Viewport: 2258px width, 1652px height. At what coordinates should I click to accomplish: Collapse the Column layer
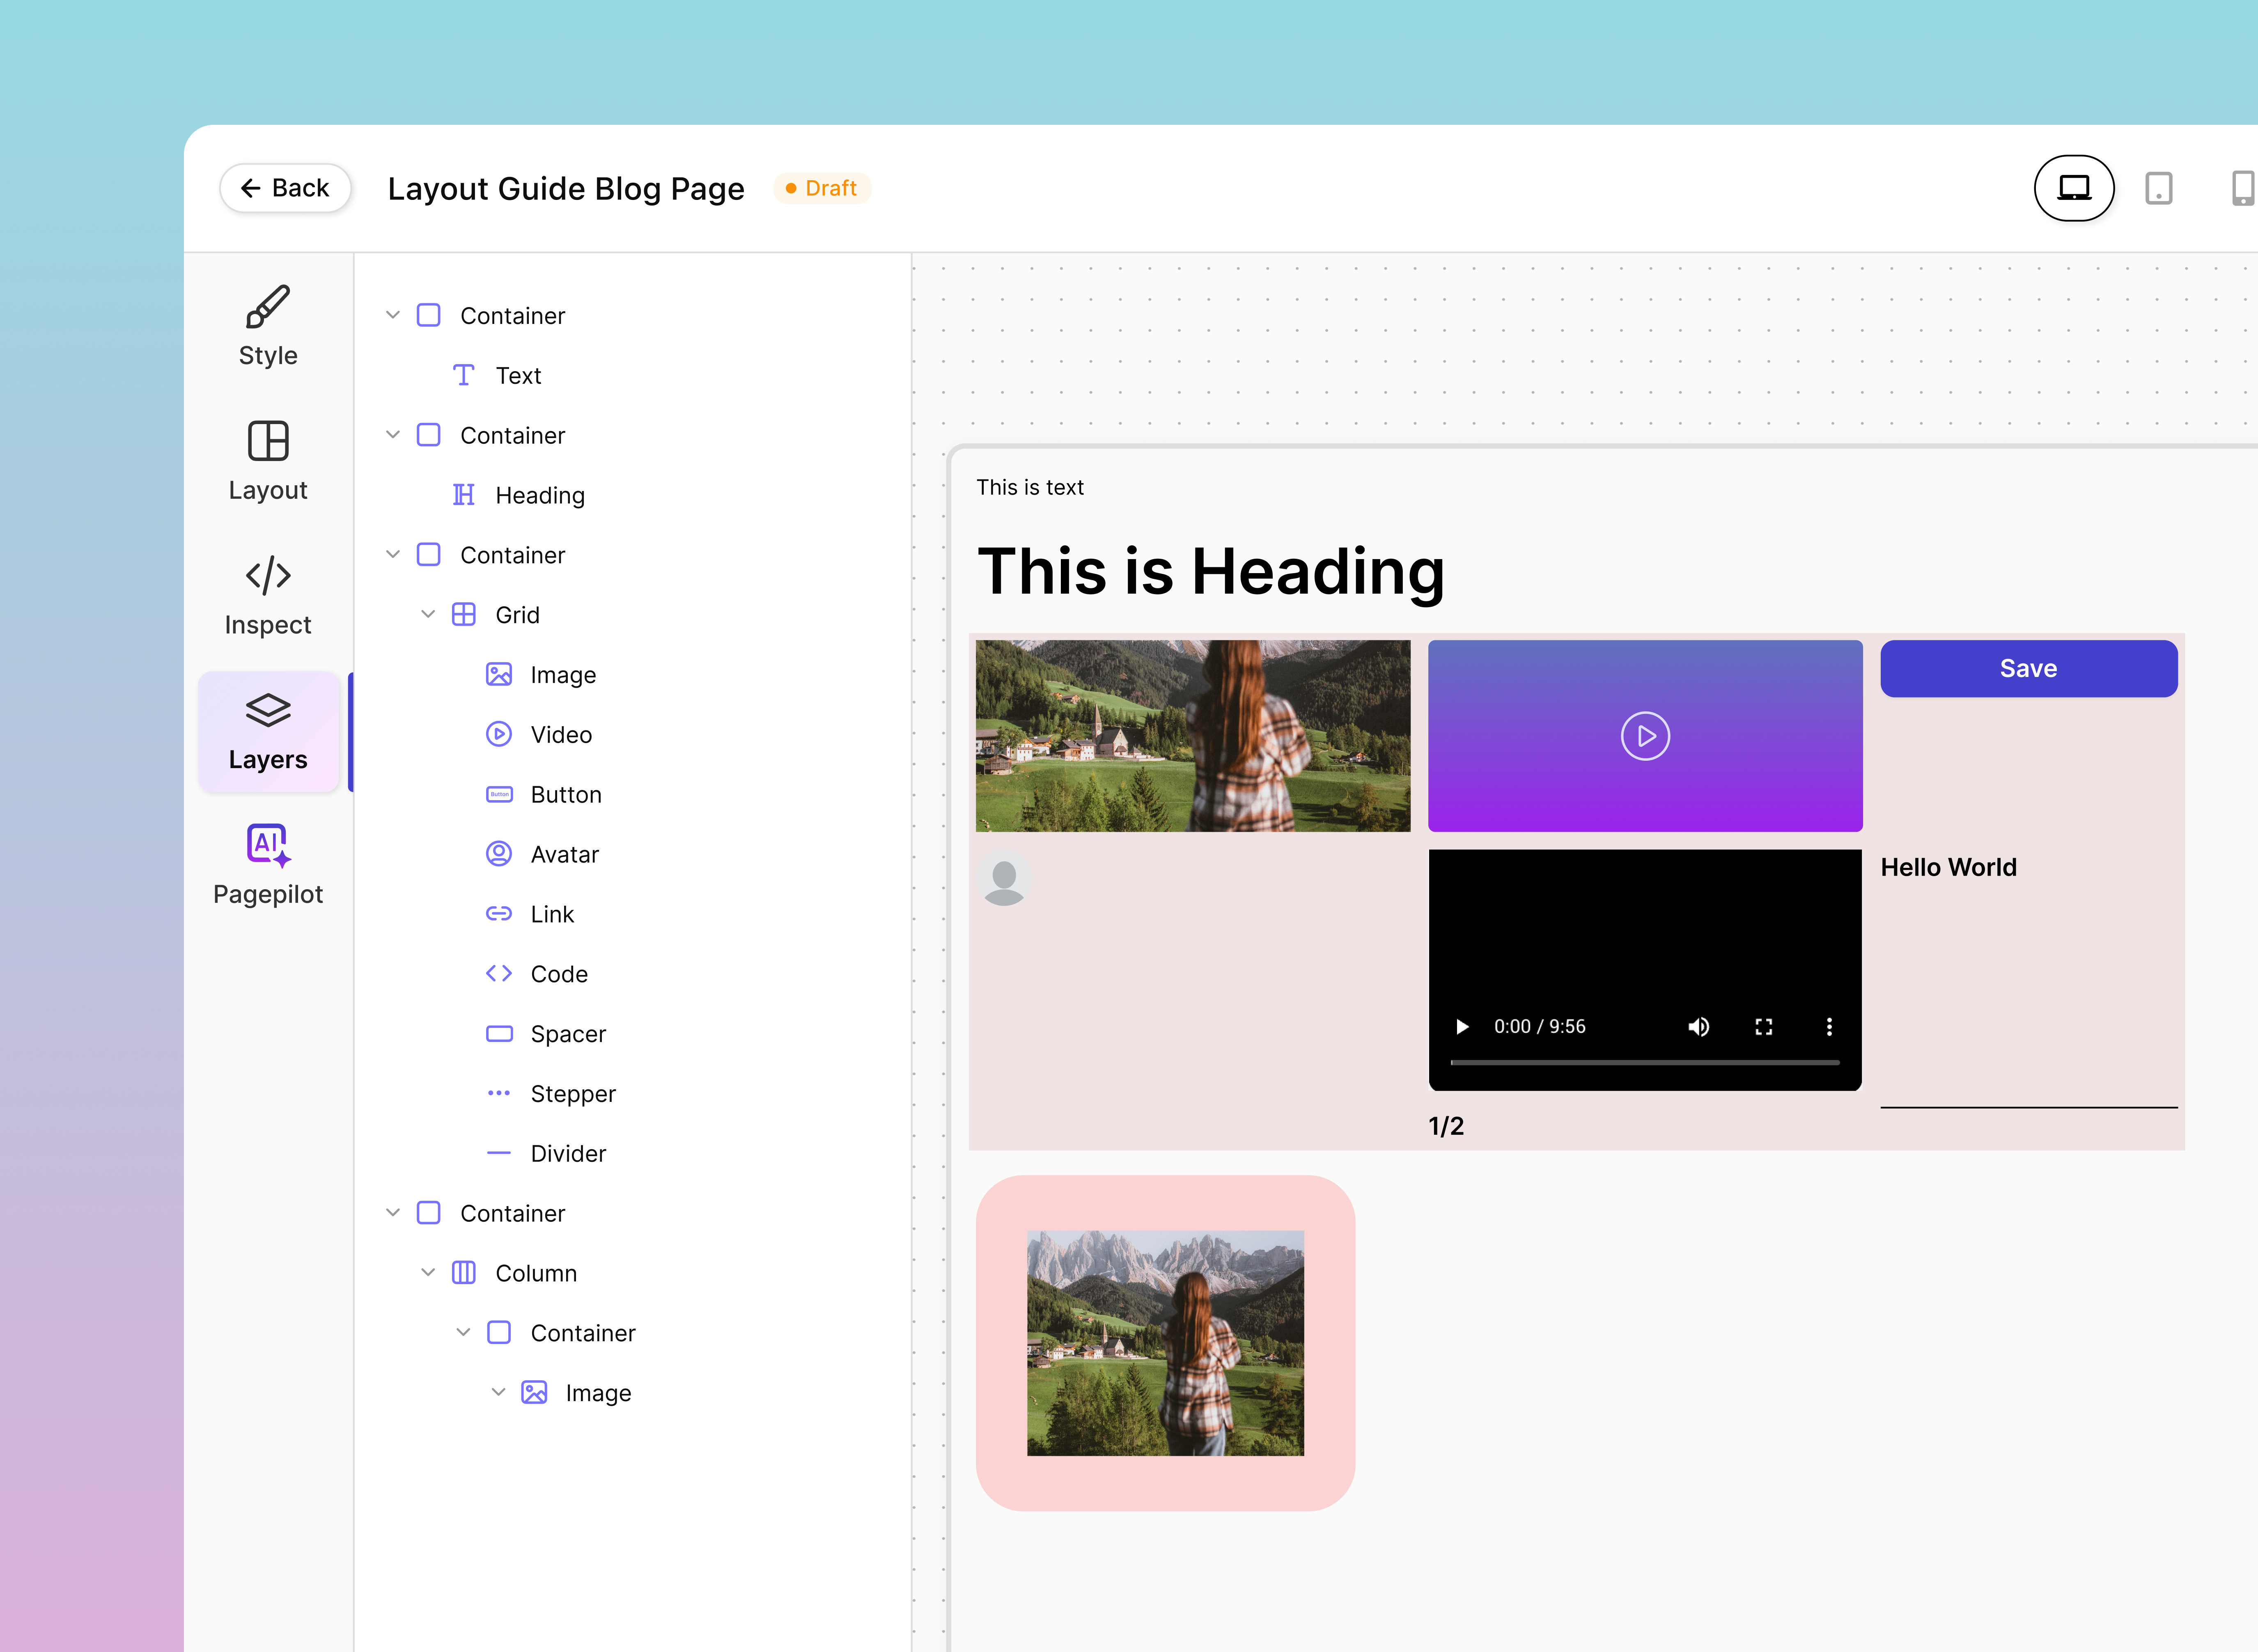tap(428, 1272)
